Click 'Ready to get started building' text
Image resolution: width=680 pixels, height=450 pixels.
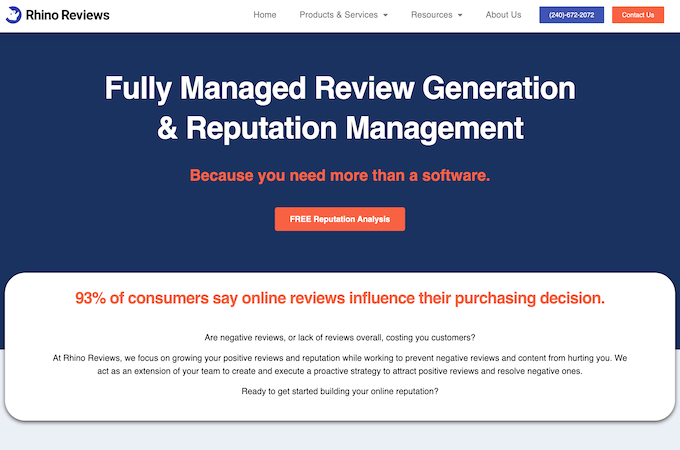pos(340,391)
